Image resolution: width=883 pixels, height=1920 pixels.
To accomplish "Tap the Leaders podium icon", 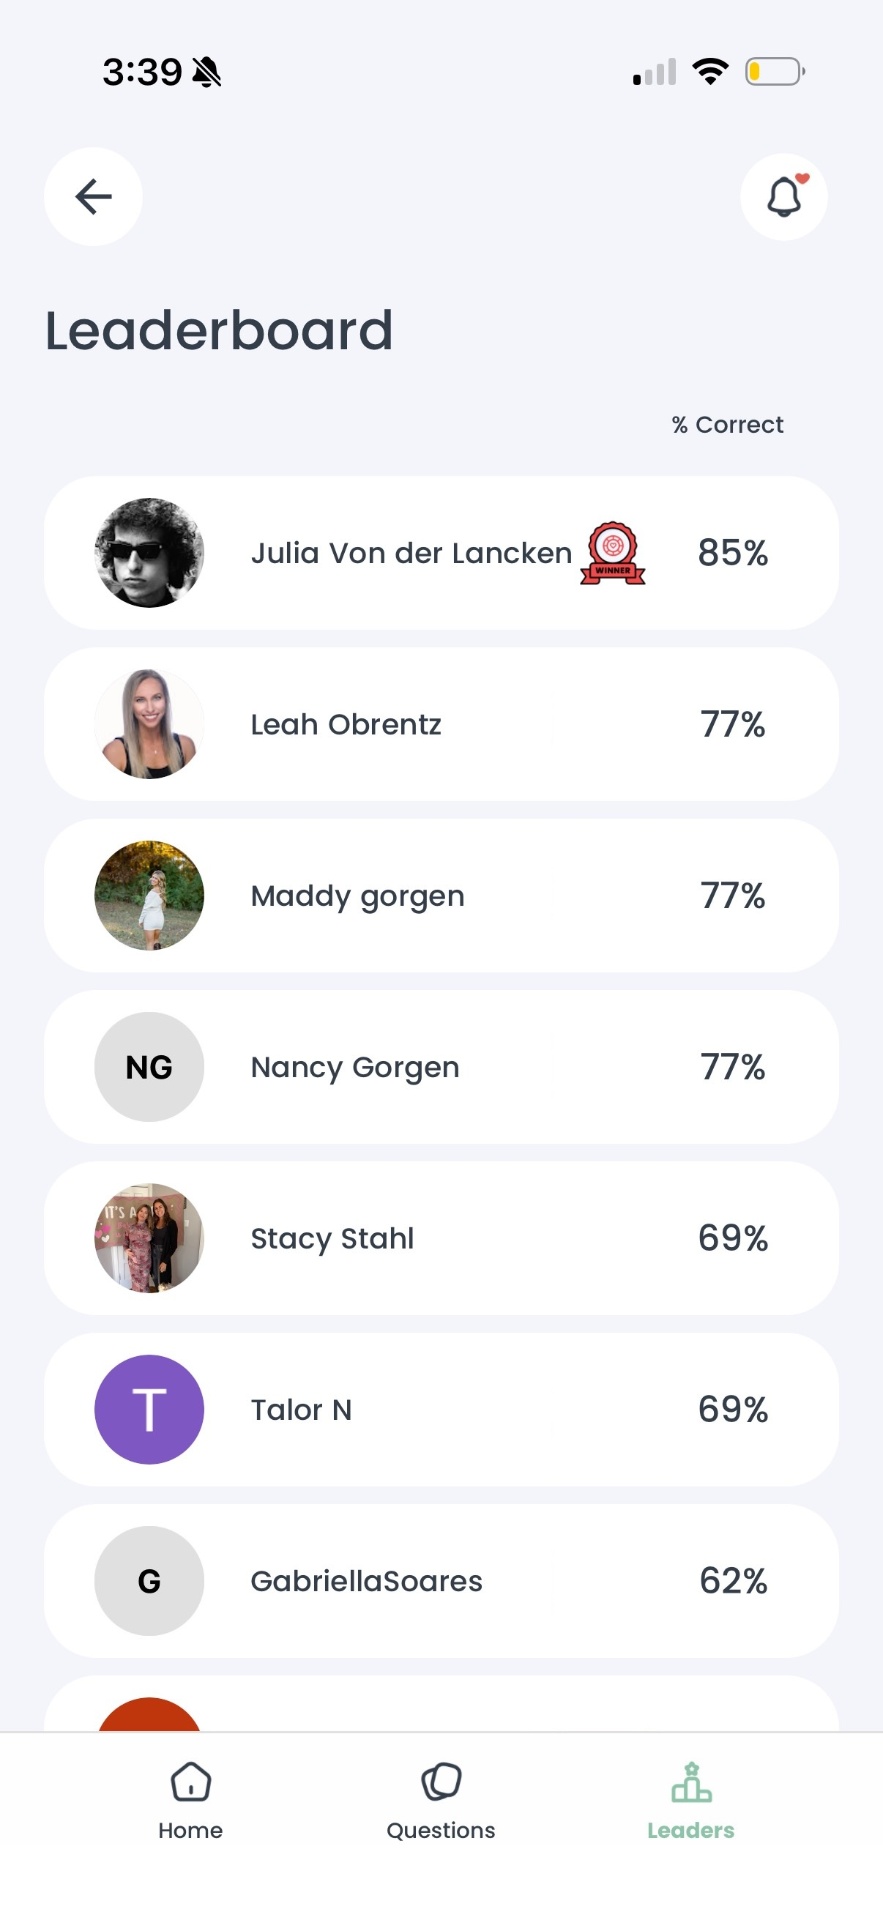I will pyautogui.click(x=691, y=1782).
